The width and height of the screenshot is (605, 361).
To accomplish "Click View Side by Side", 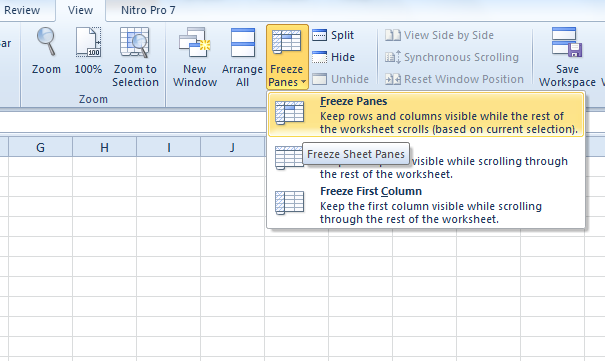I will click(439, 35).
